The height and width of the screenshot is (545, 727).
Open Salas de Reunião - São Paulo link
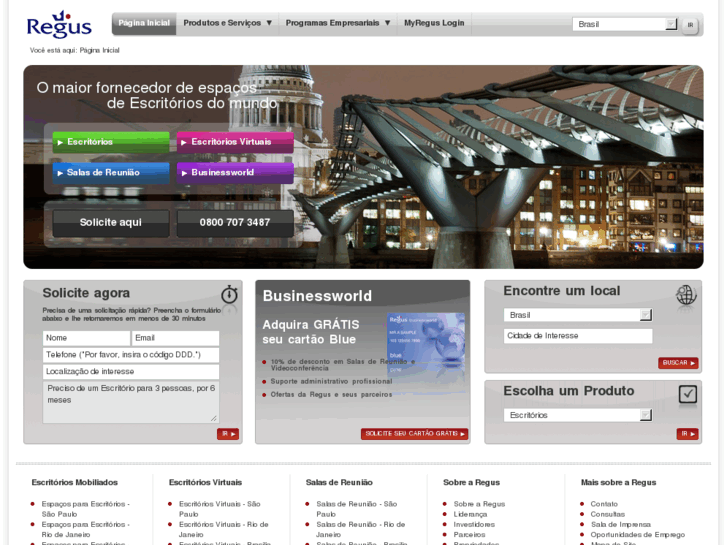[357, 509]
